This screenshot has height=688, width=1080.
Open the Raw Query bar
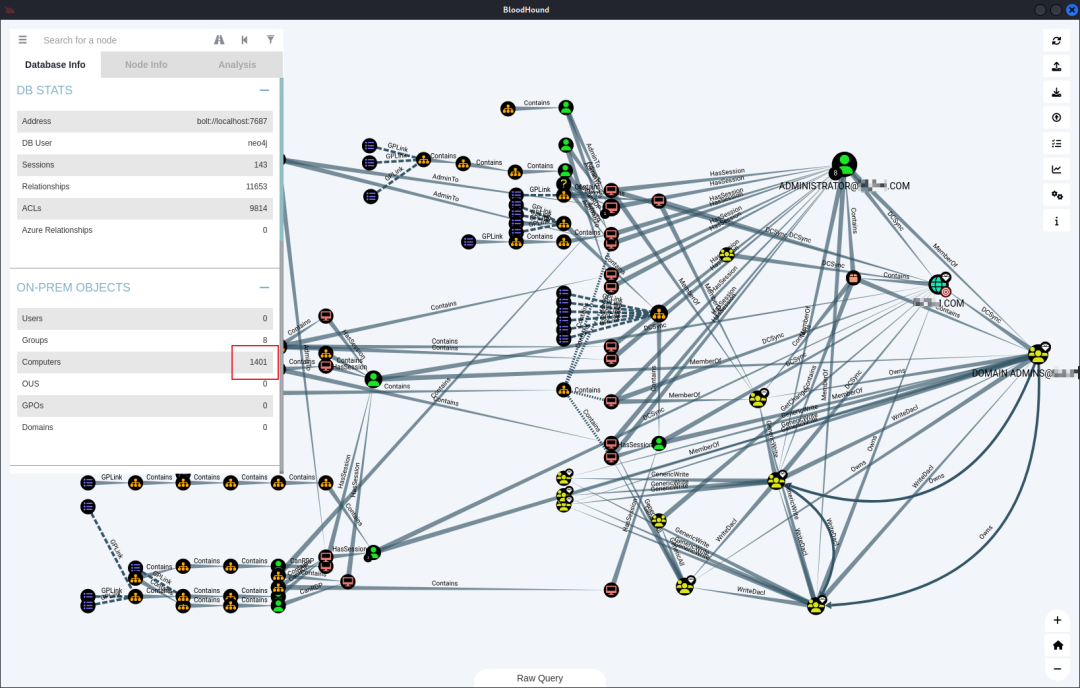click(x=539, y=678)
